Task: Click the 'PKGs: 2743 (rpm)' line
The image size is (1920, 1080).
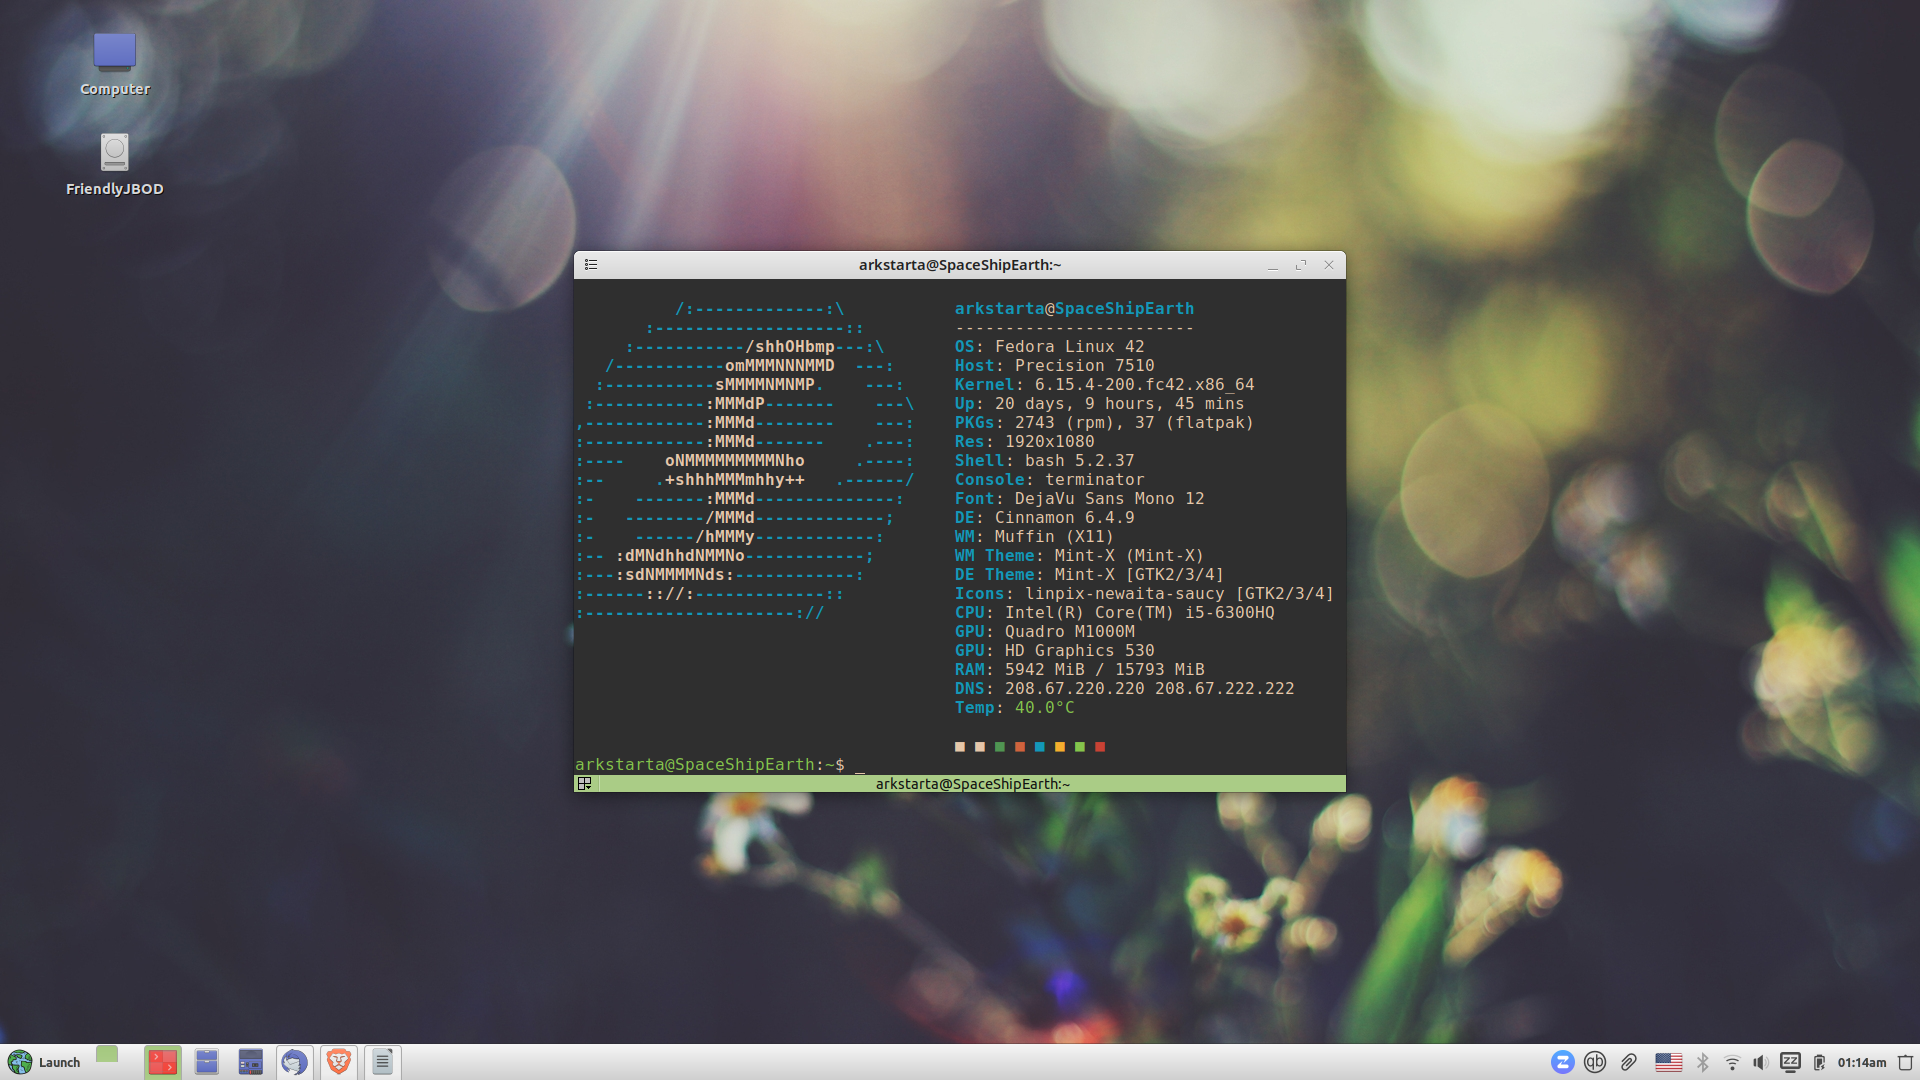Action: pyautogui.click(x=1104, y=423)
